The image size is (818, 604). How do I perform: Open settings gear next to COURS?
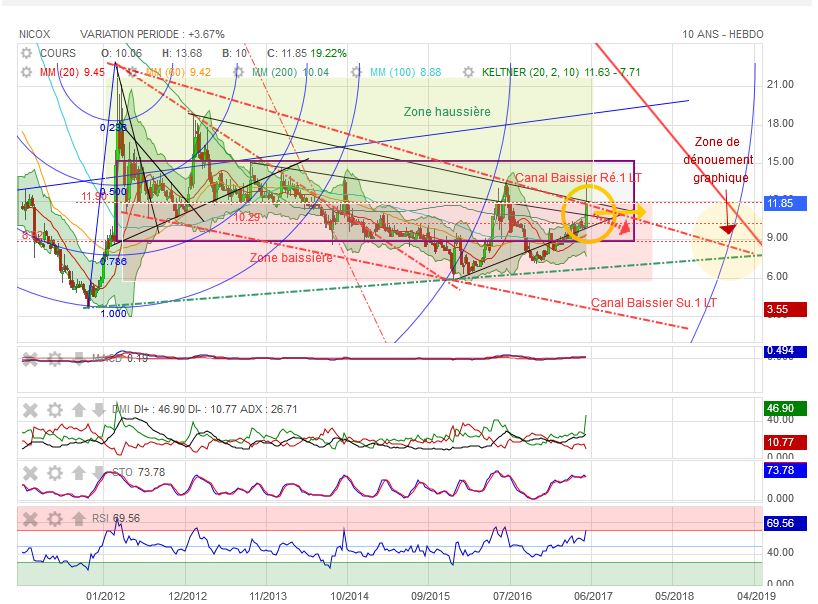pos(26,53)
